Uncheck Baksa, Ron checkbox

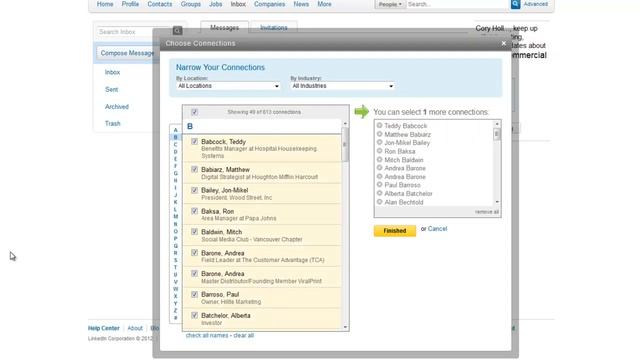click(x=194, y=211)
